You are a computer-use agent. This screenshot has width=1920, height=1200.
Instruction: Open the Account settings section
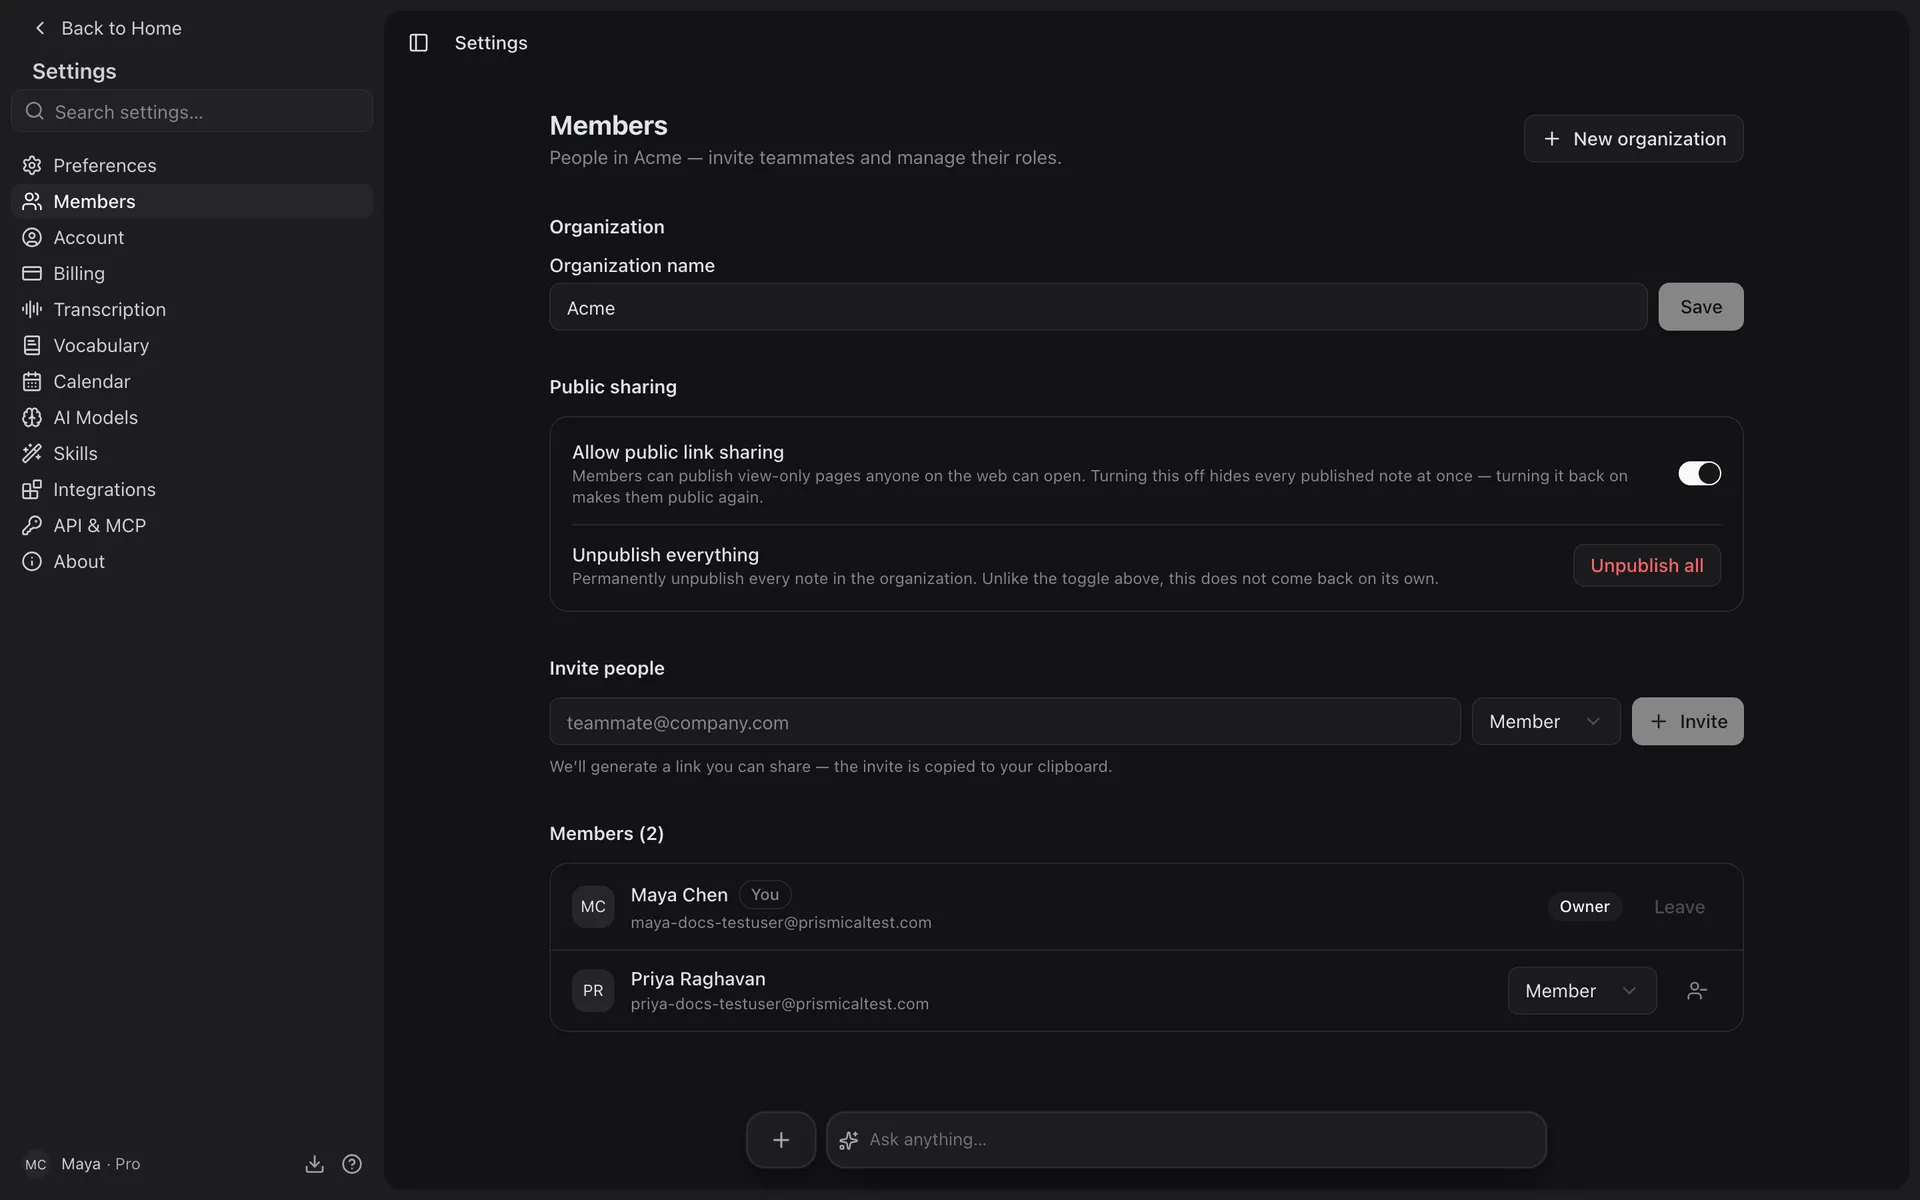[x=192, y=237]
